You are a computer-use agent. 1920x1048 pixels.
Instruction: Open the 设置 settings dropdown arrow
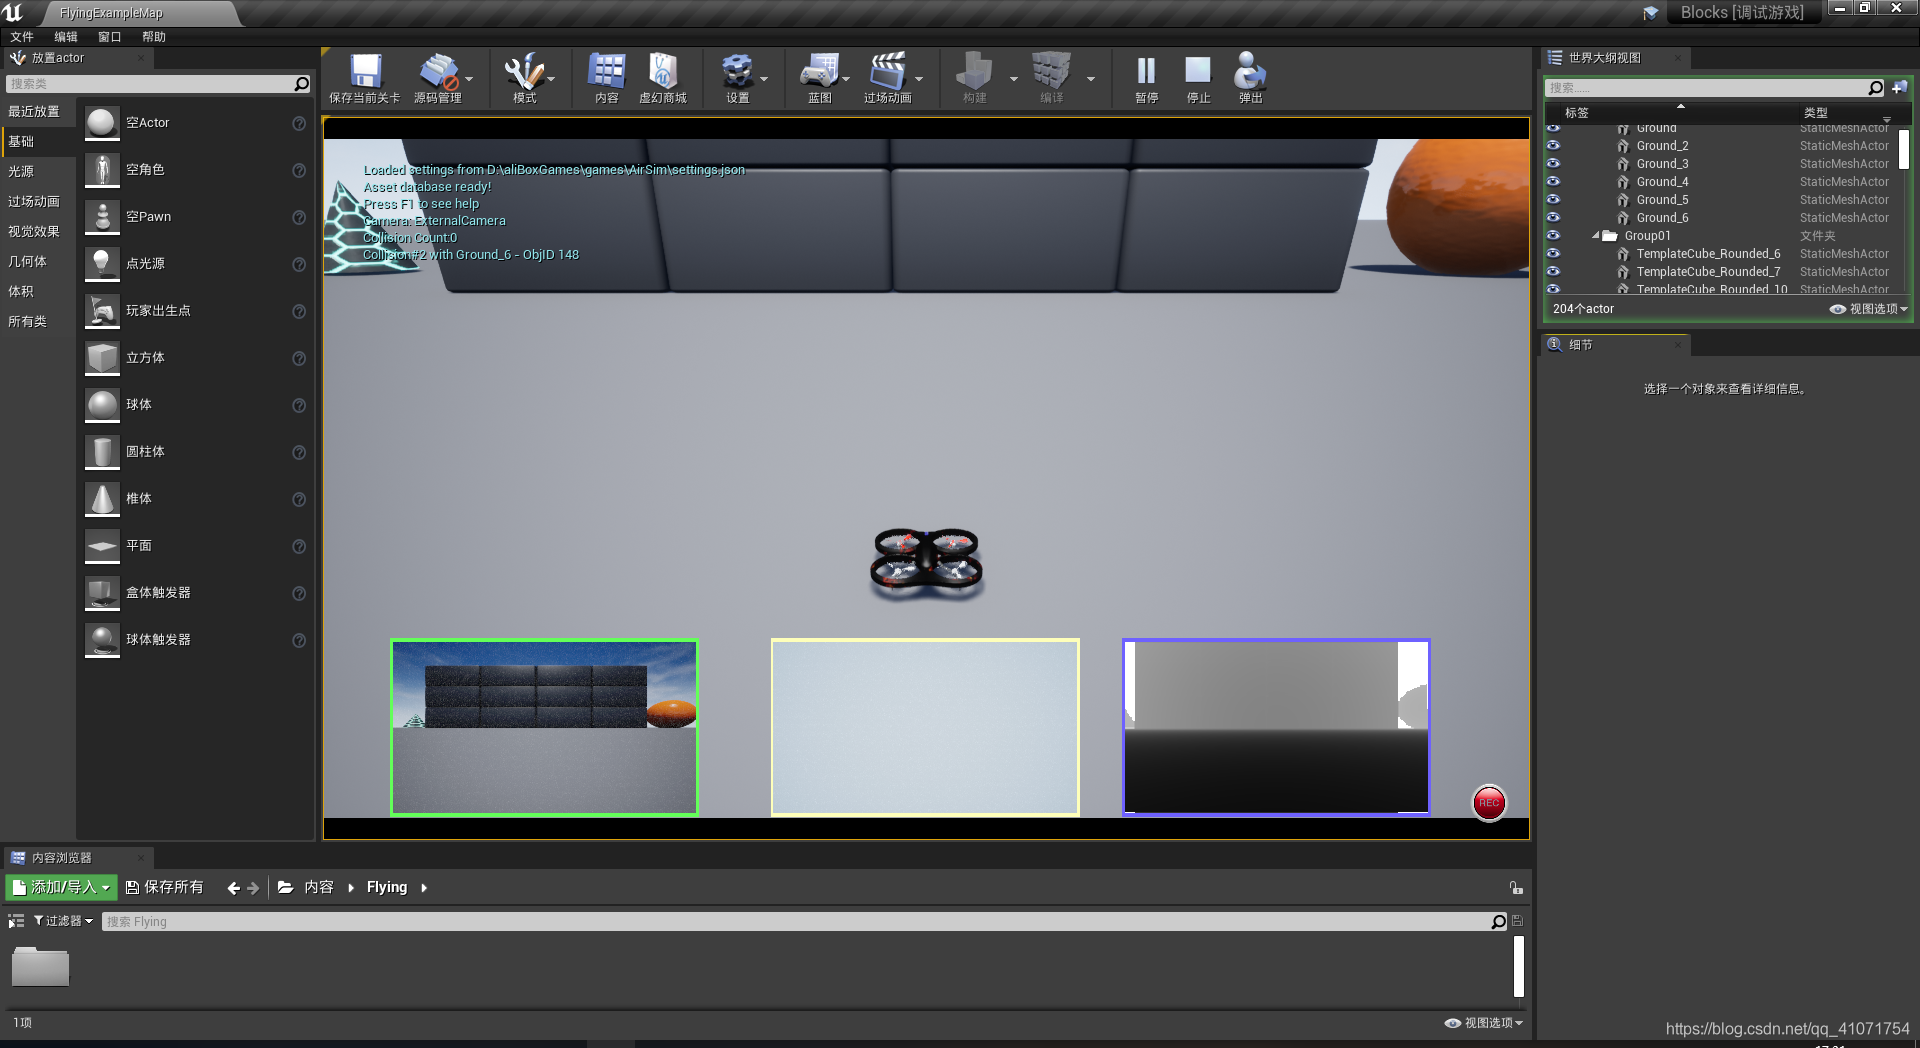click(x=764, y=78)
